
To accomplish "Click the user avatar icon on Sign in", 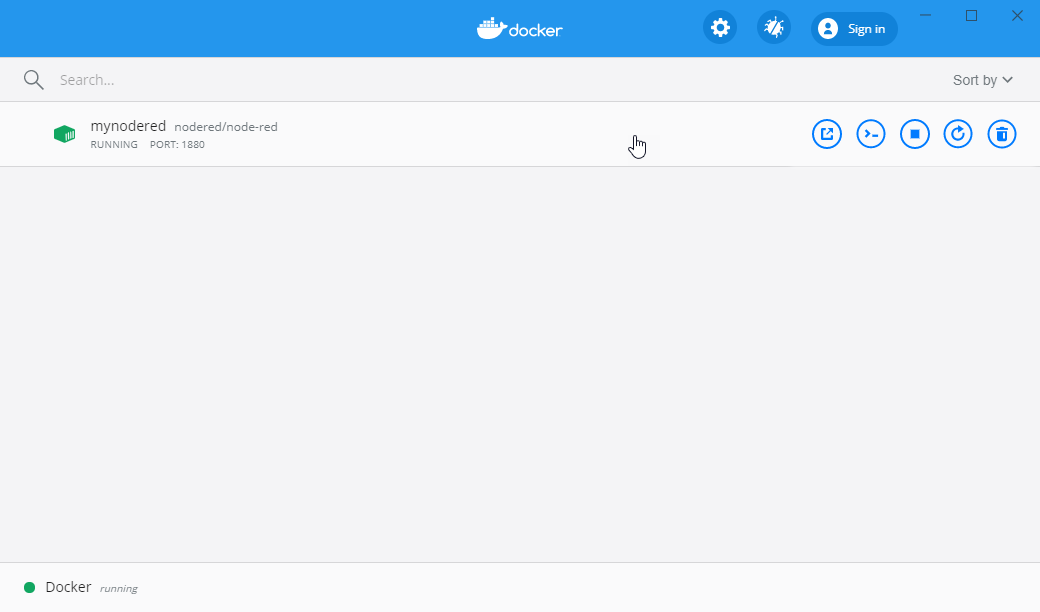I will [x=827, y=28].
